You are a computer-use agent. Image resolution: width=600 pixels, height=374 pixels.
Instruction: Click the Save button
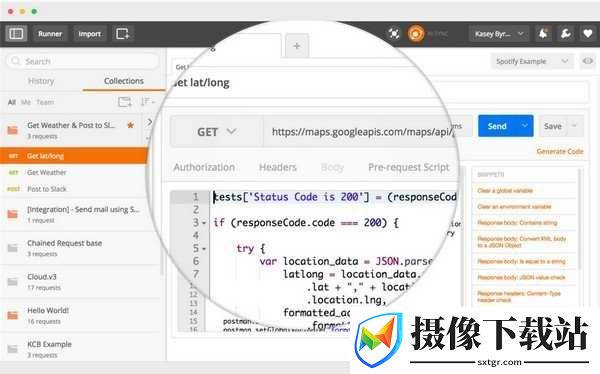tap(553, 126)
